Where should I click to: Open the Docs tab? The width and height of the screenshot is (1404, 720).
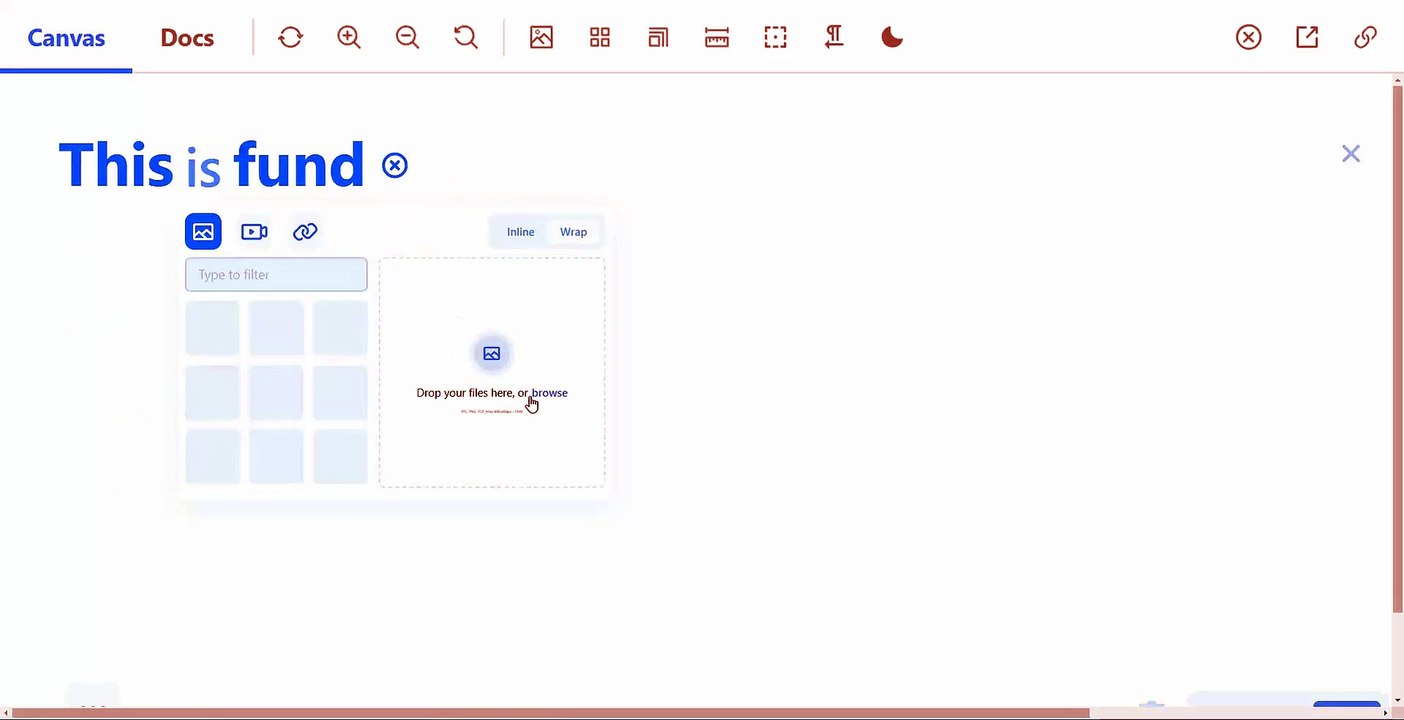[187, 38]
